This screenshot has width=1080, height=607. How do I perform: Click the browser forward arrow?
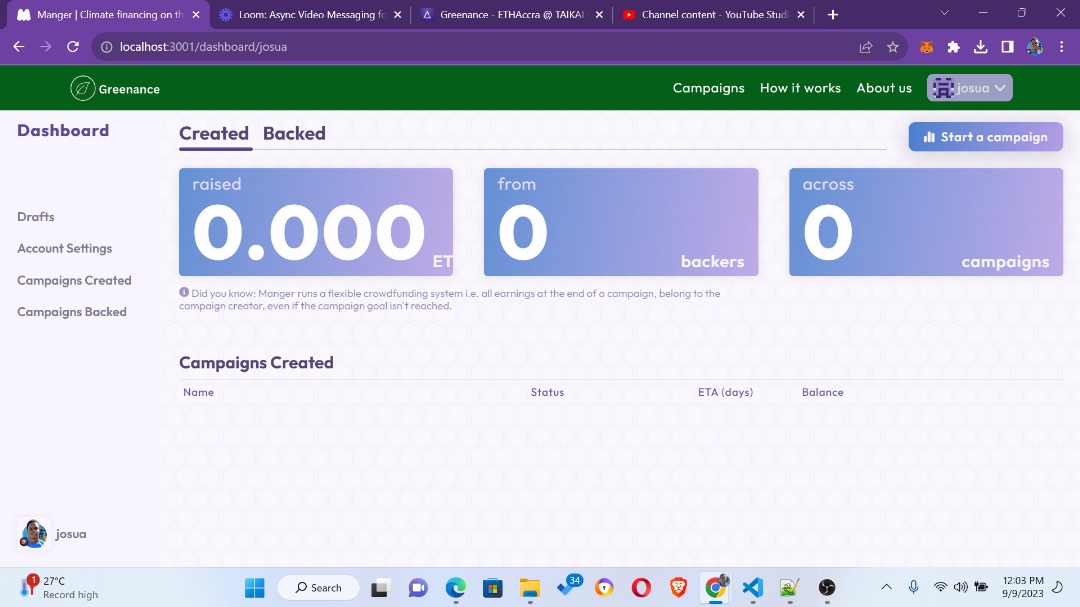pos(45,47)
